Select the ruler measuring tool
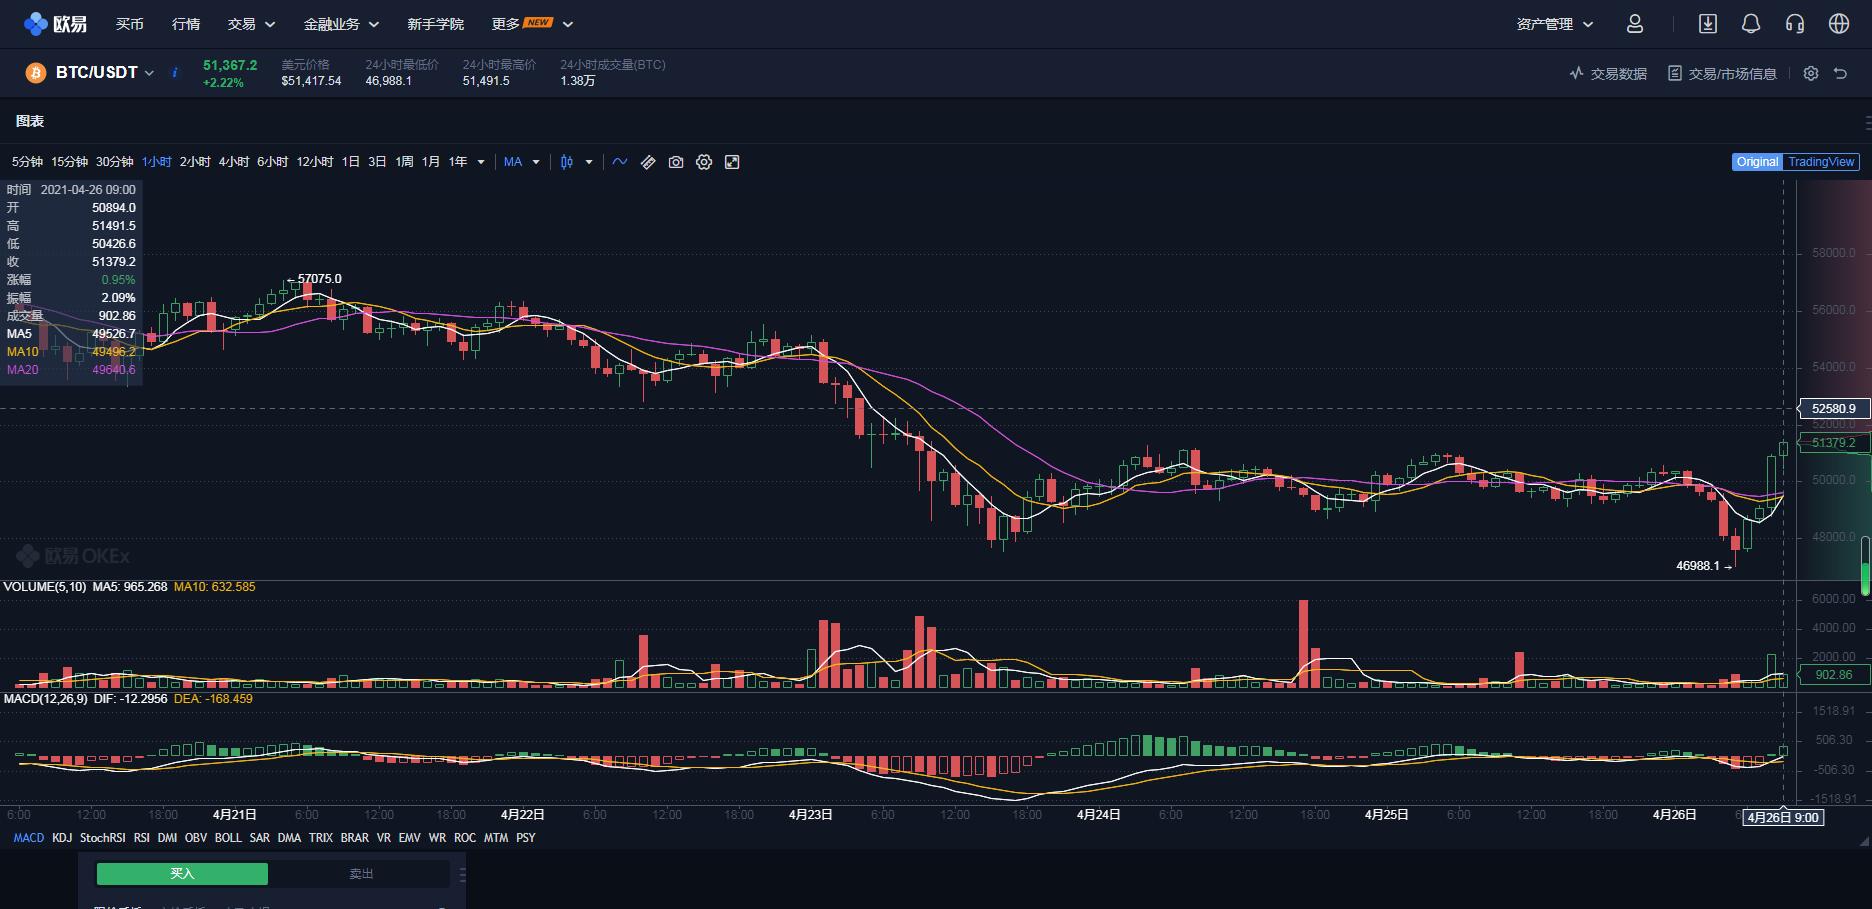Image resolution: width=1872 pixels, height=909 pixels. click(648, 161)
